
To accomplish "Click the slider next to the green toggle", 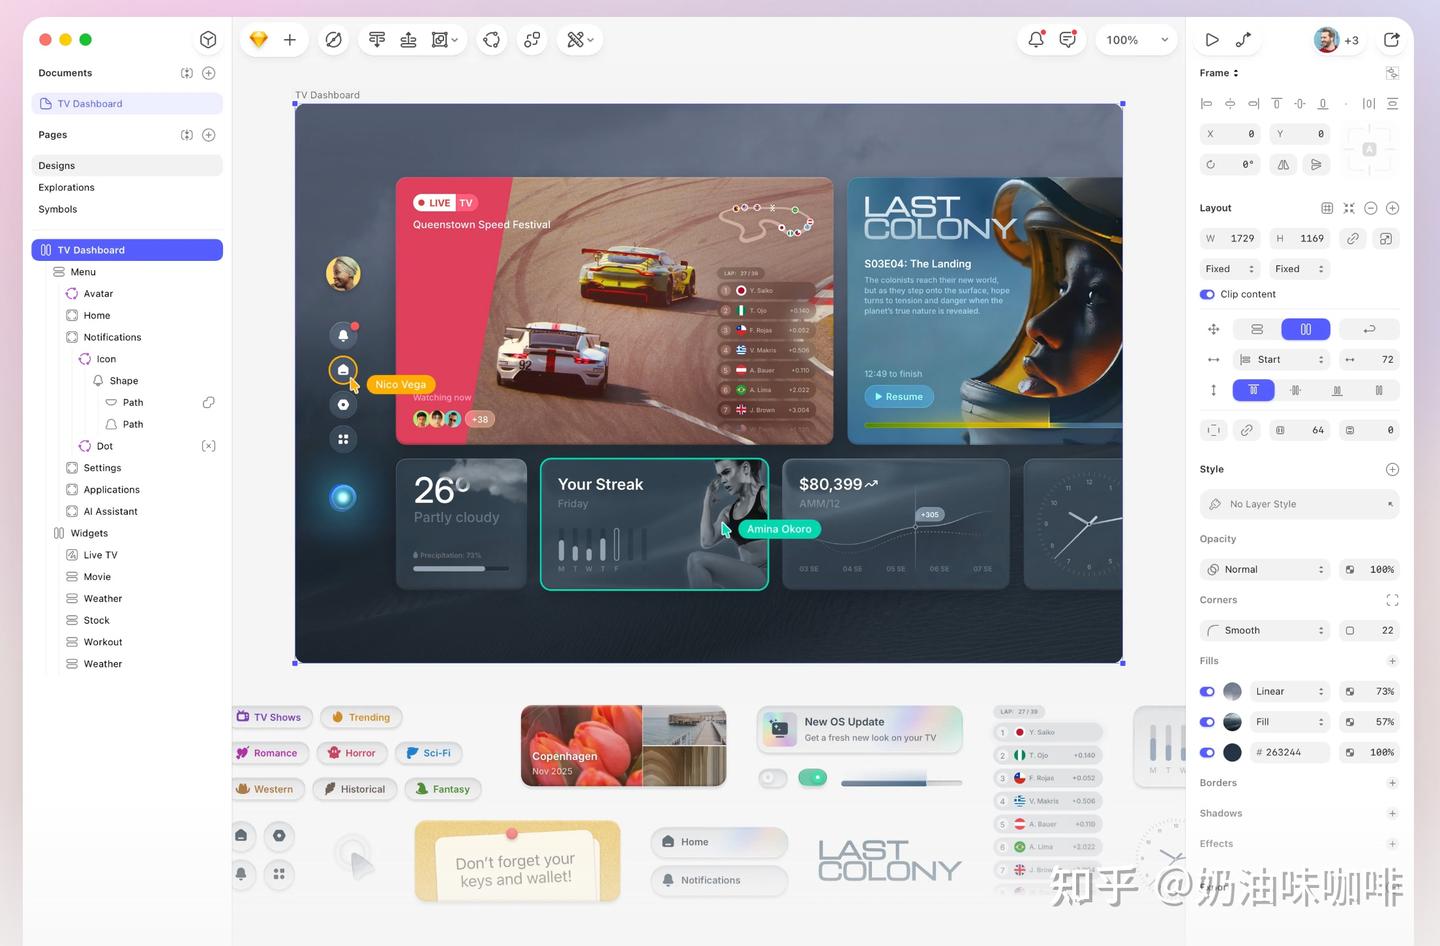I will click(901, 783).
